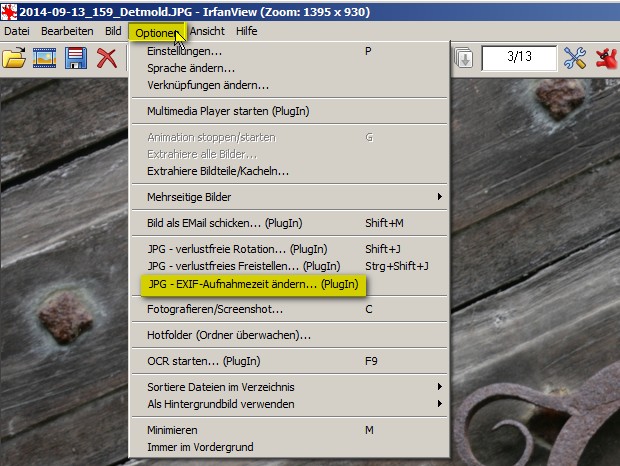Open file with the folder icon

click(14, 58)
